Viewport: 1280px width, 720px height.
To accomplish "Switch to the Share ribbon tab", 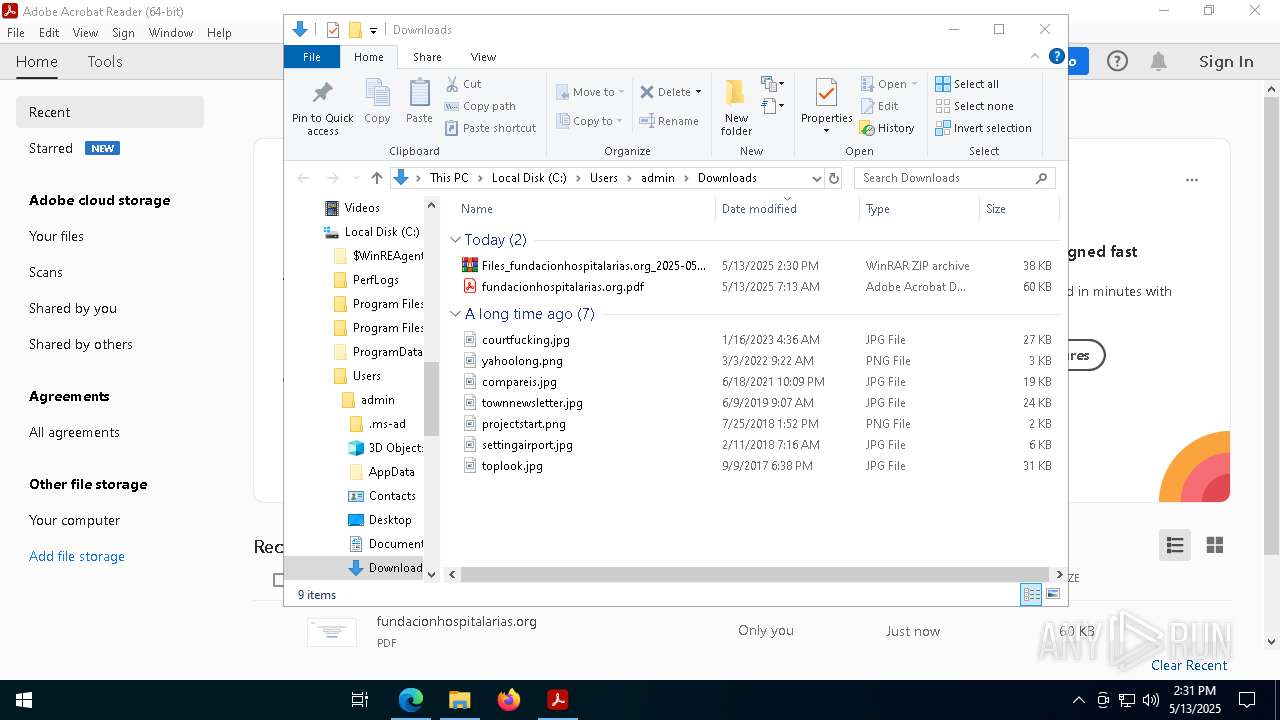I will point(427,57).
